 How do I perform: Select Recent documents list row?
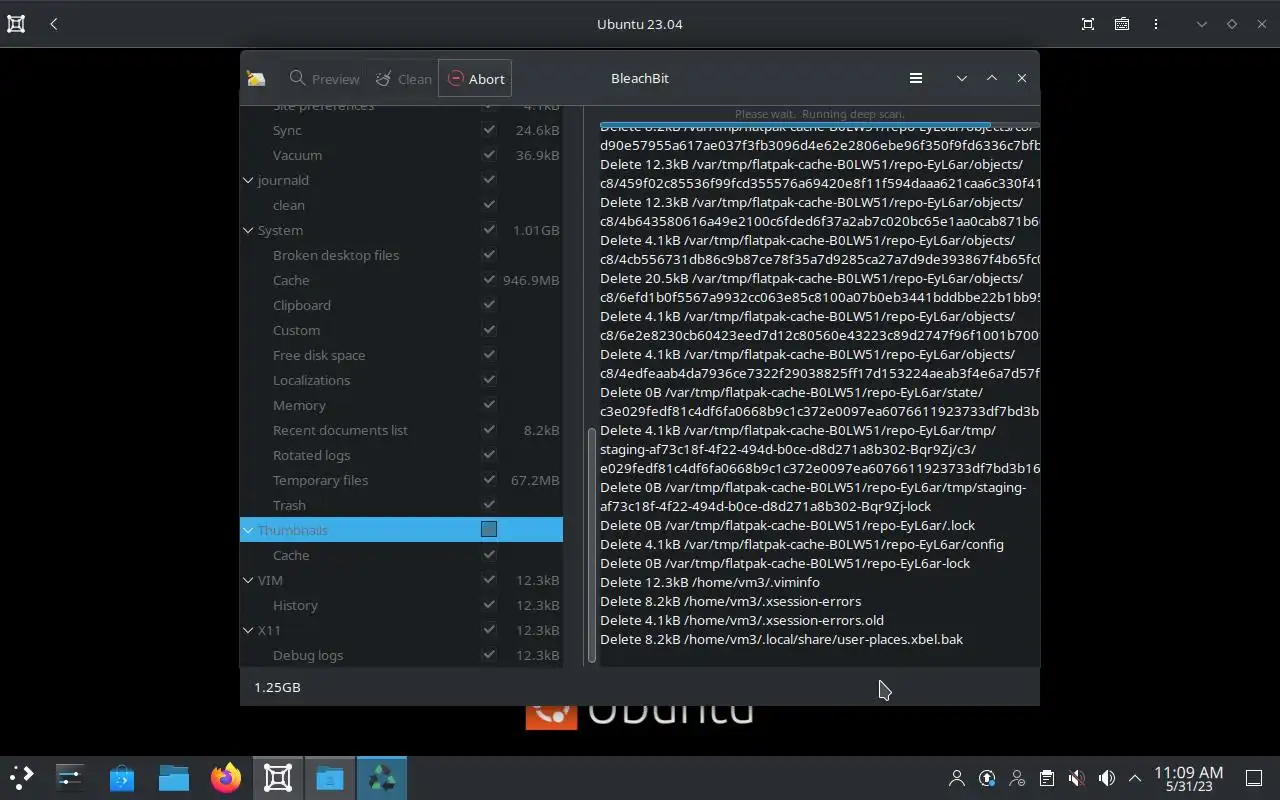pyautogui.click(x=401, y=430)
